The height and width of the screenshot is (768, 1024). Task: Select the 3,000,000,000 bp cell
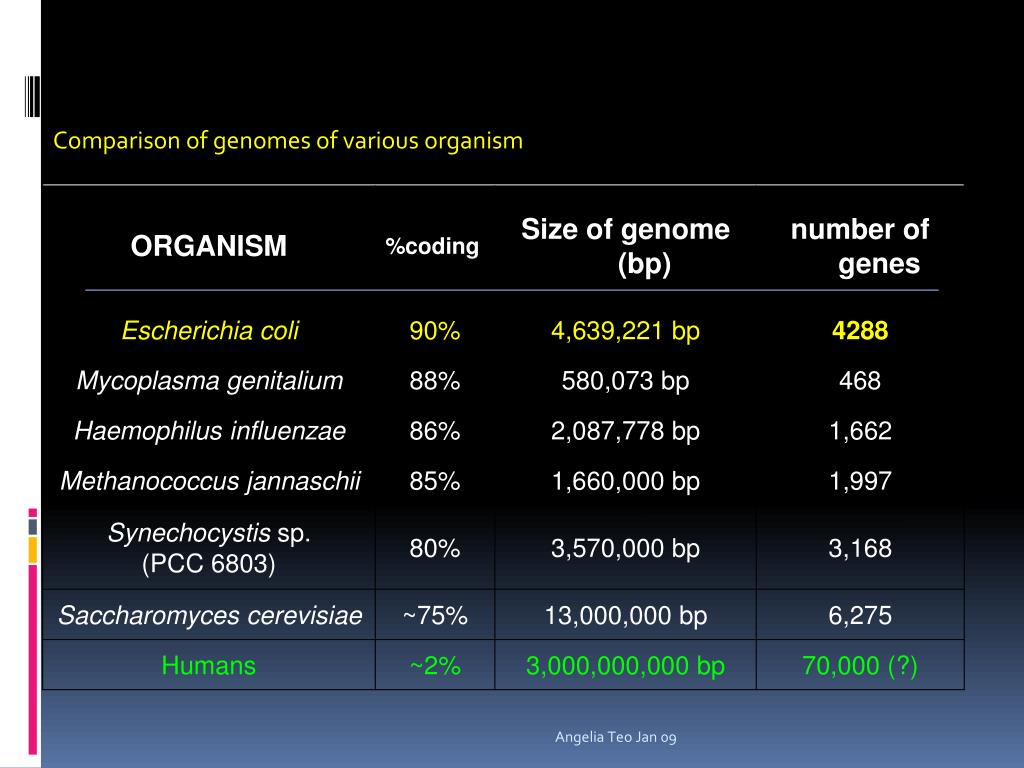[x=626, y=666]
